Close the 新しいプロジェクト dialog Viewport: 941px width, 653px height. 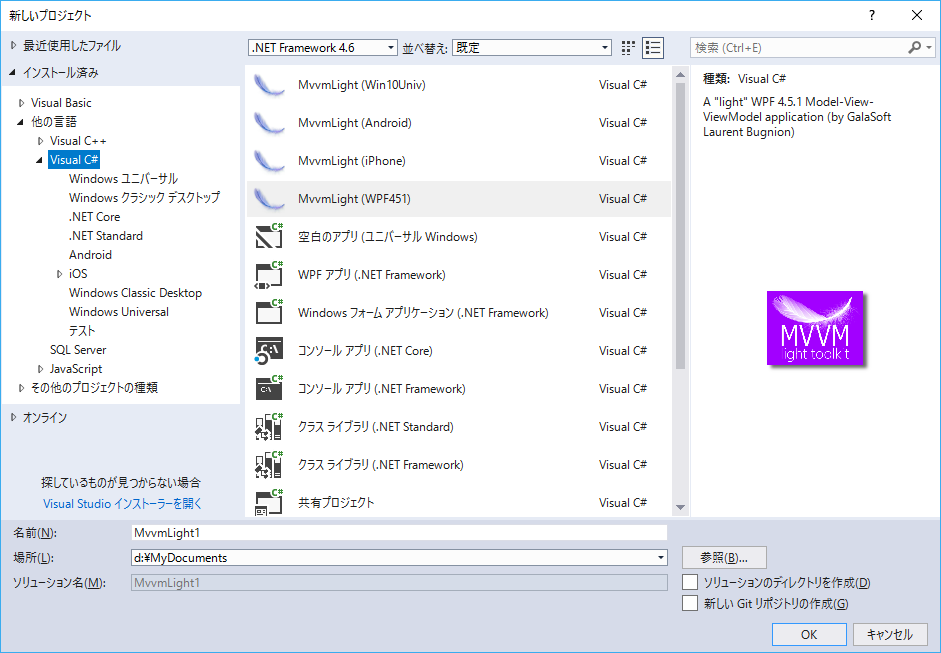coord(917,15)
